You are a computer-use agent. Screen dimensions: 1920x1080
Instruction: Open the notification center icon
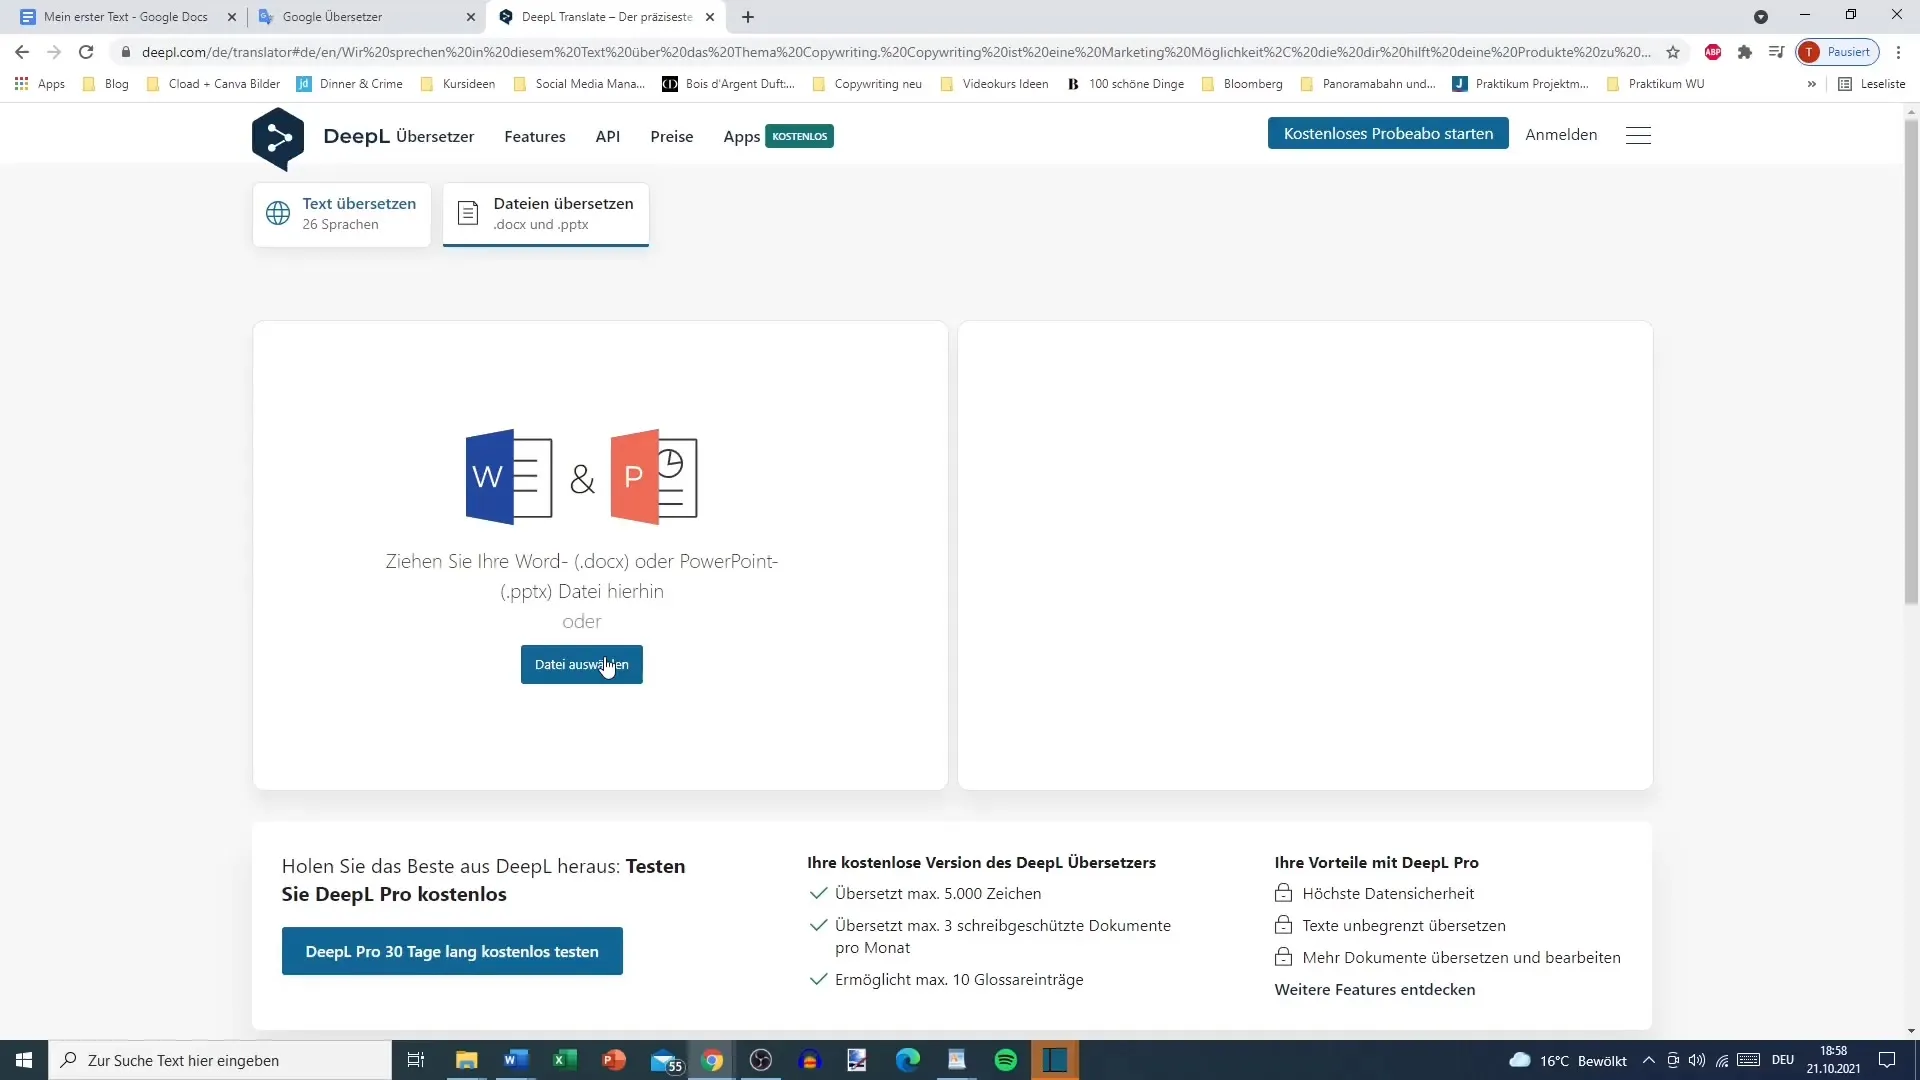click(x=1887, y=1060)
